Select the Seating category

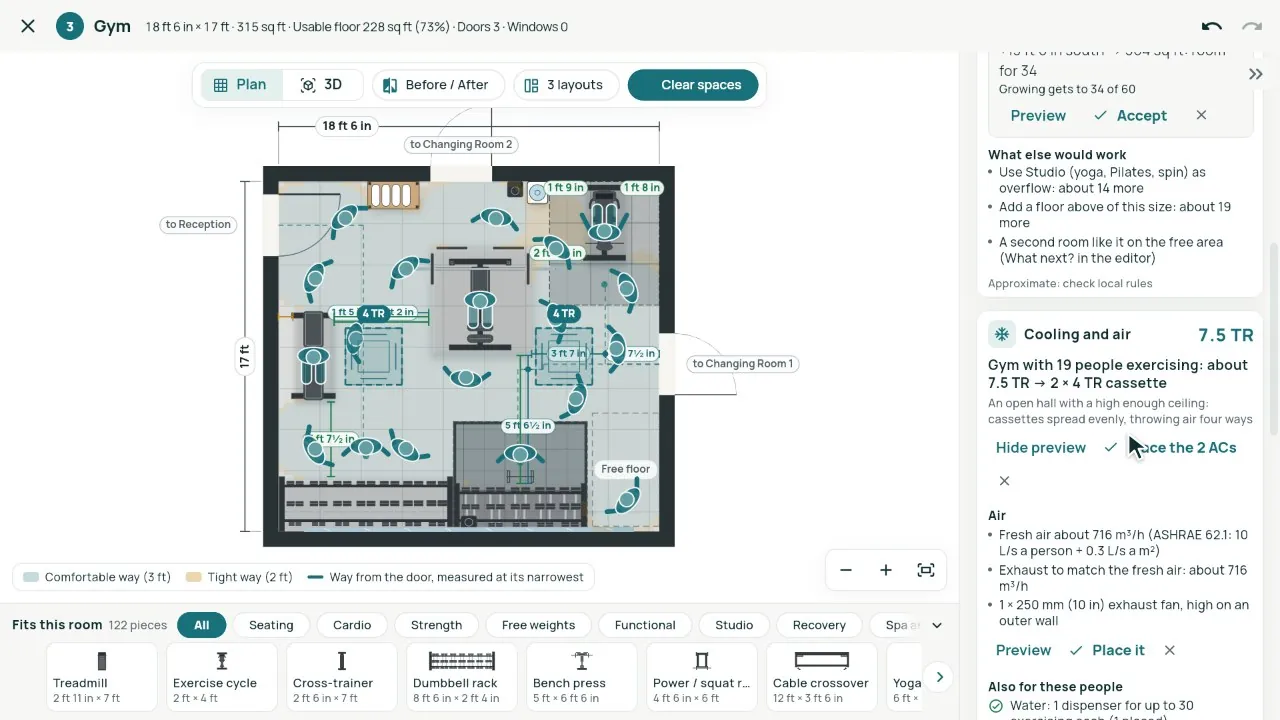click(271, 625)
